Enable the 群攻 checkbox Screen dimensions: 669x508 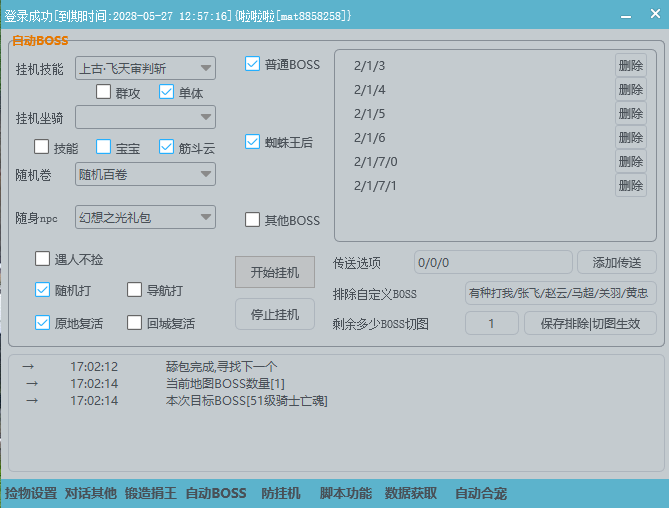pyautogui.click(x=103, y=93)
